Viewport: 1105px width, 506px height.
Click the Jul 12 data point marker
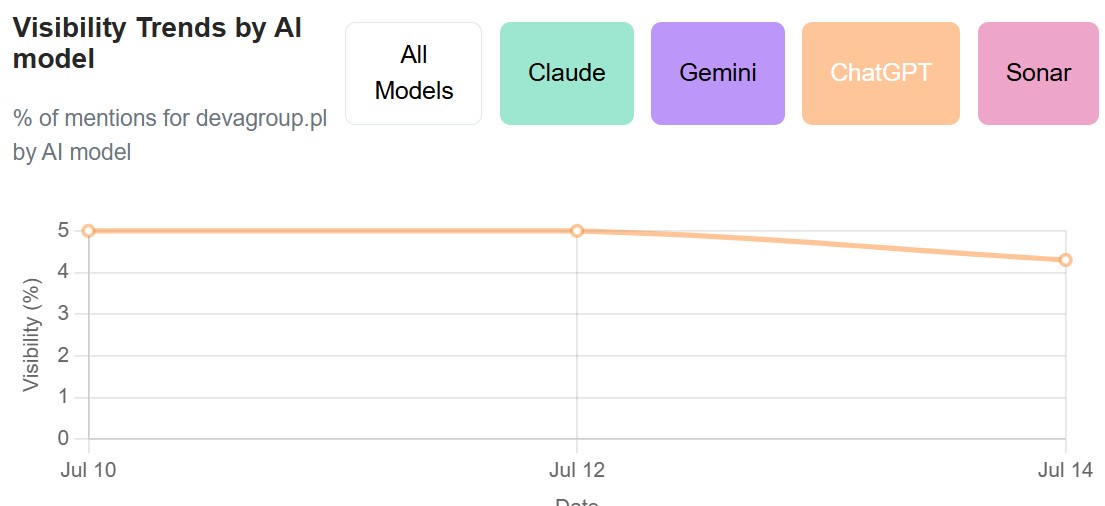[577, 230]
